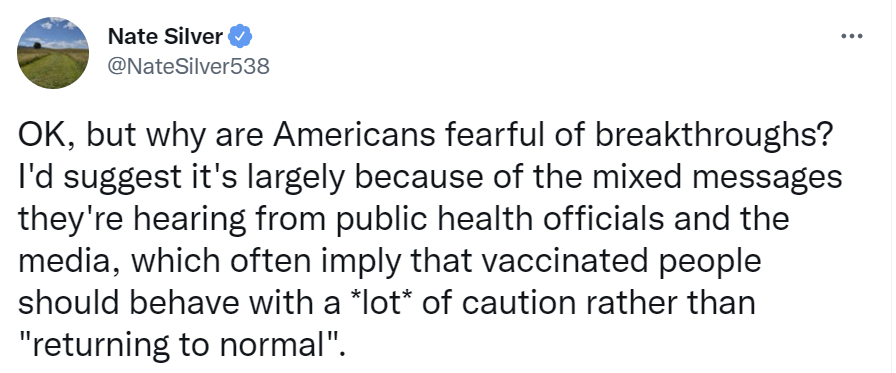Click the word "people" ending fourth line
Screen dimensions: 896x373
[x=706, y=262]
